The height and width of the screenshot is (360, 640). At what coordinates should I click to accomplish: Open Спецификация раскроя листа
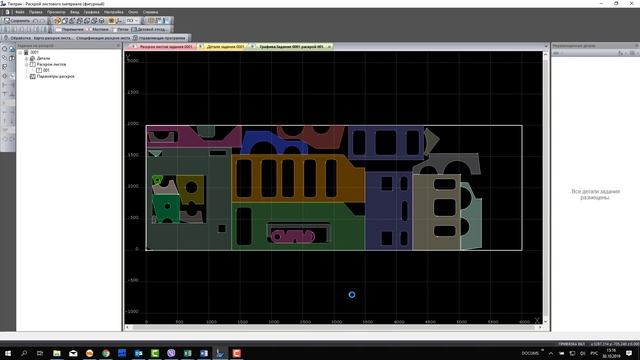click(x=103, y=38)
